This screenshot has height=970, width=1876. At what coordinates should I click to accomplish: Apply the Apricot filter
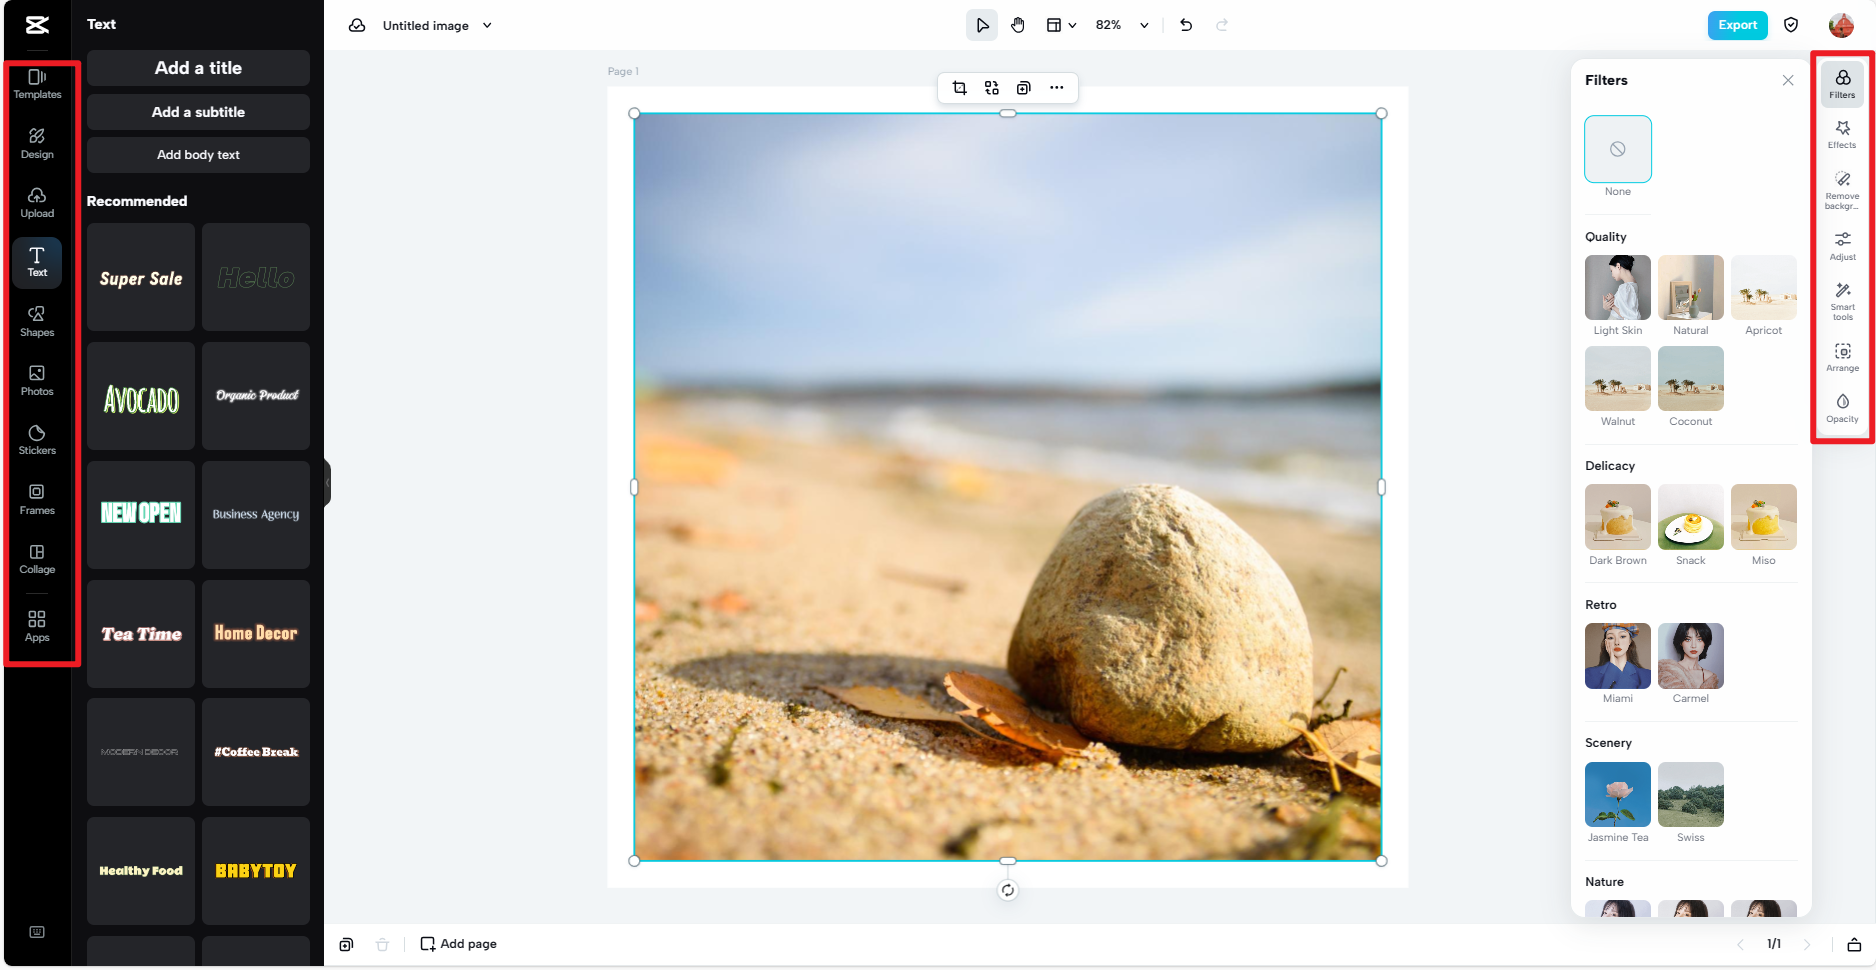[x=1764, y=287]
